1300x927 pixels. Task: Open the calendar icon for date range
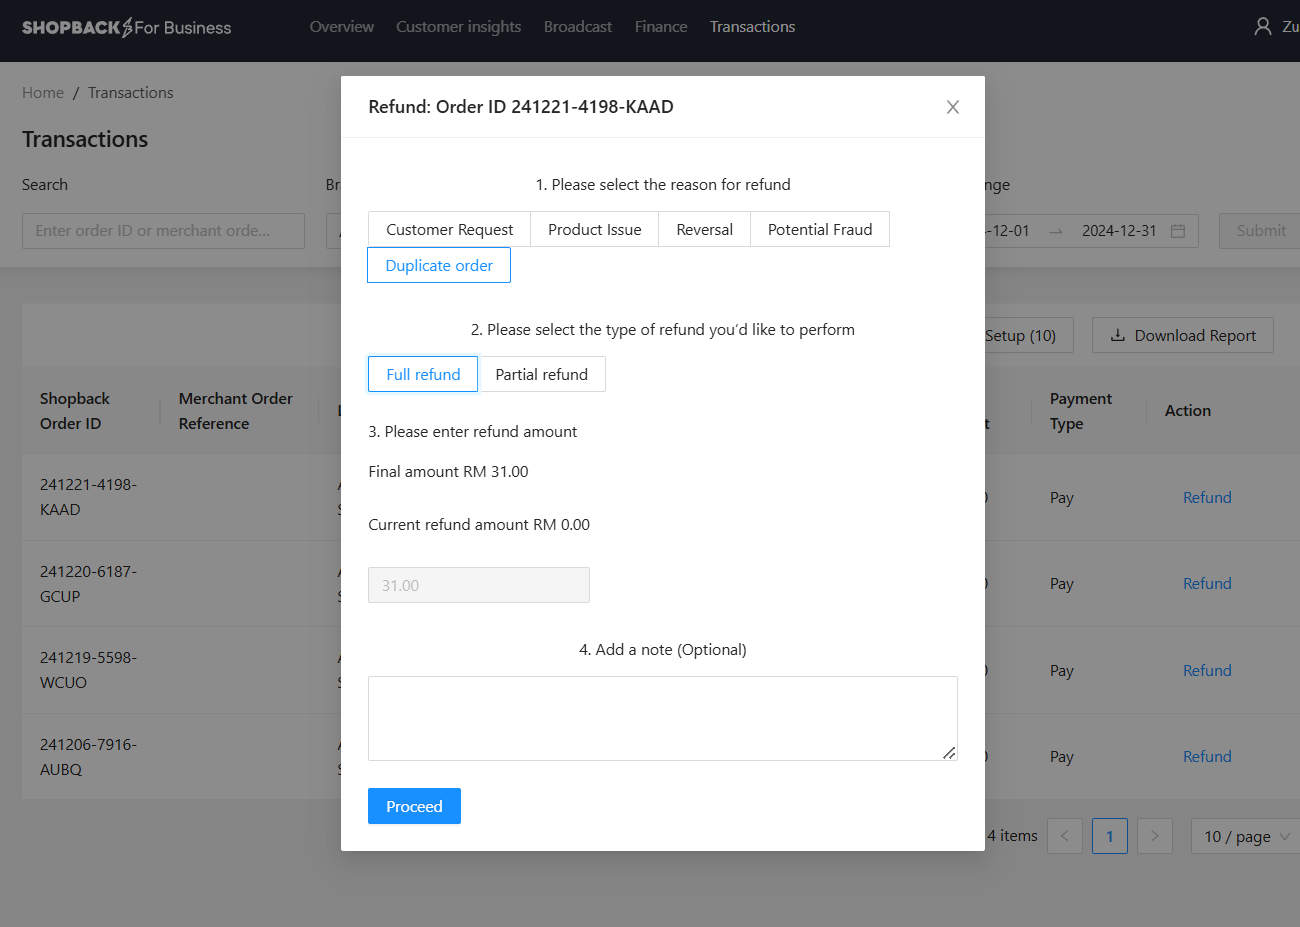(x=1180, y=230)
